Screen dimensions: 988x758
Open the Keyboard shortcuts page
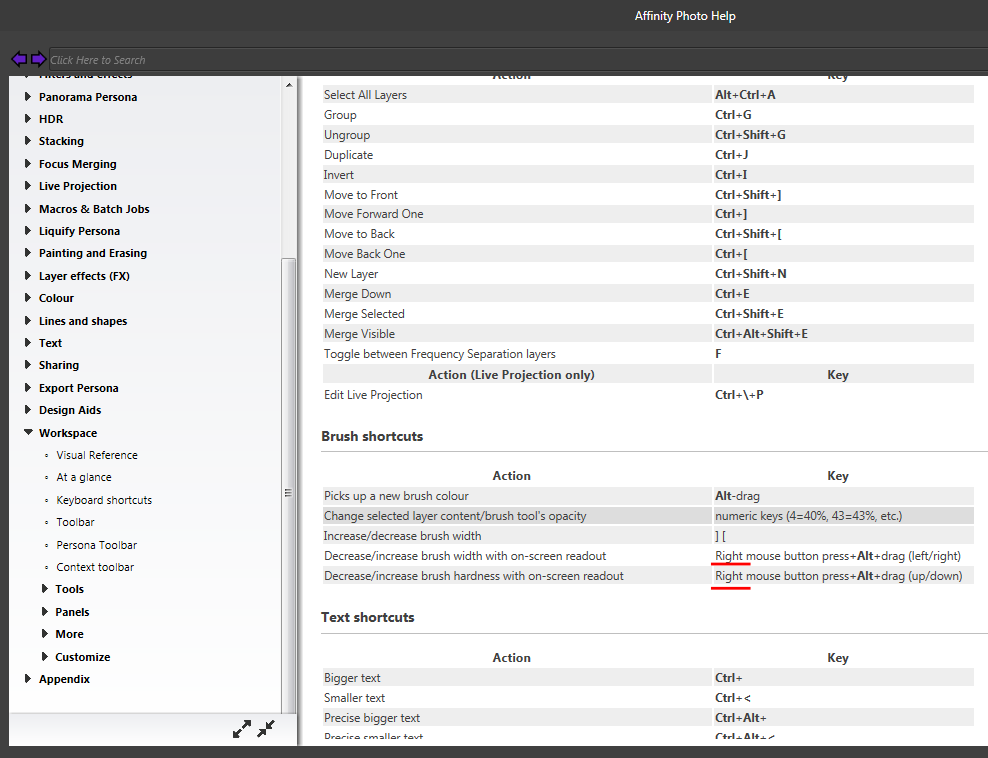point(104,500)
